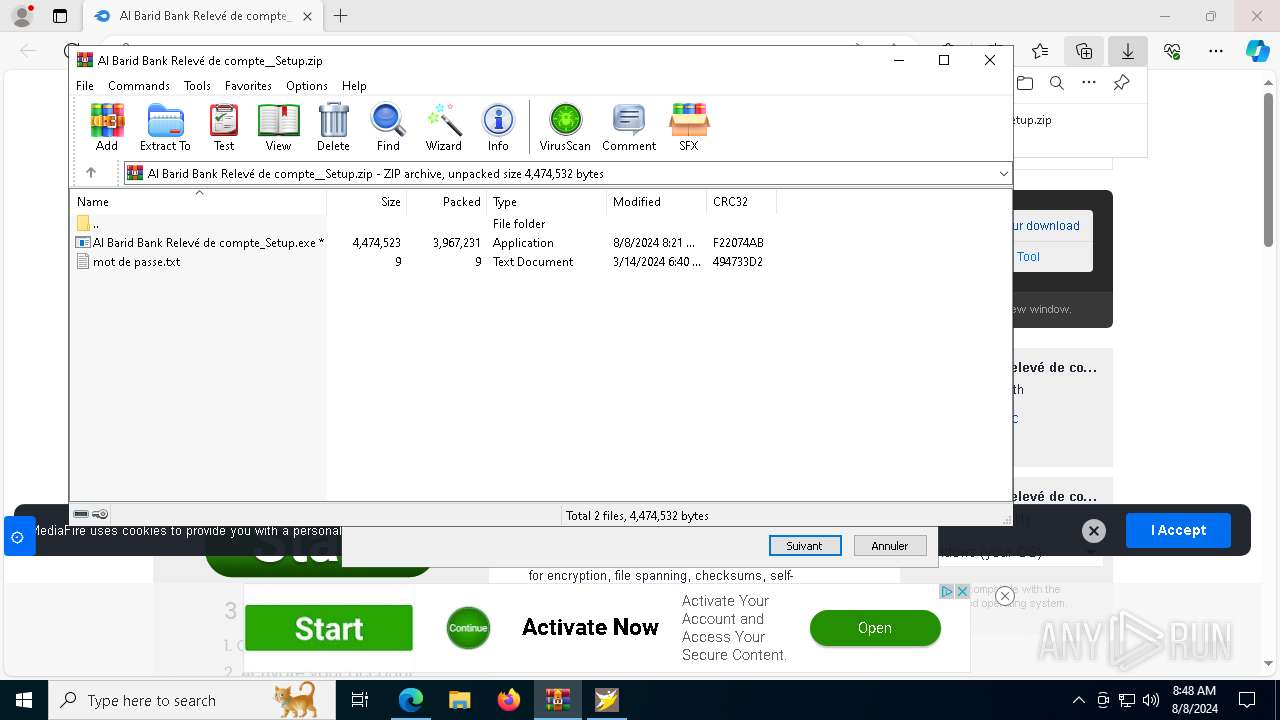Screen dimensions: 1280x720
Task: Click the Delete trash can icon
Action: tap(333, 127)
